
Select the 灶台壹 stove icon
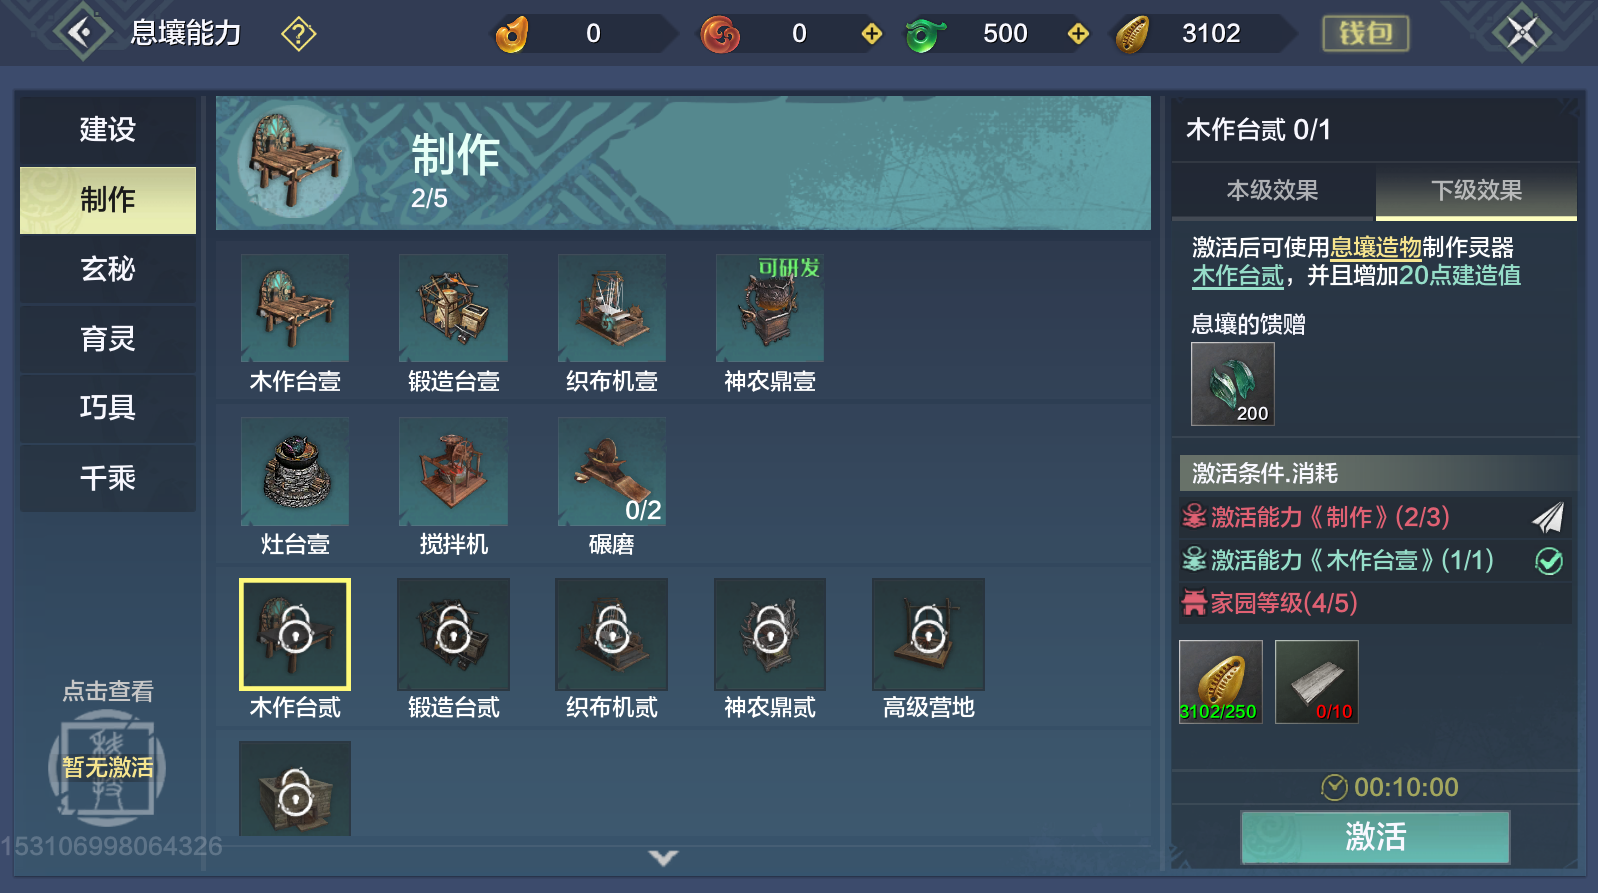point(295,471)
